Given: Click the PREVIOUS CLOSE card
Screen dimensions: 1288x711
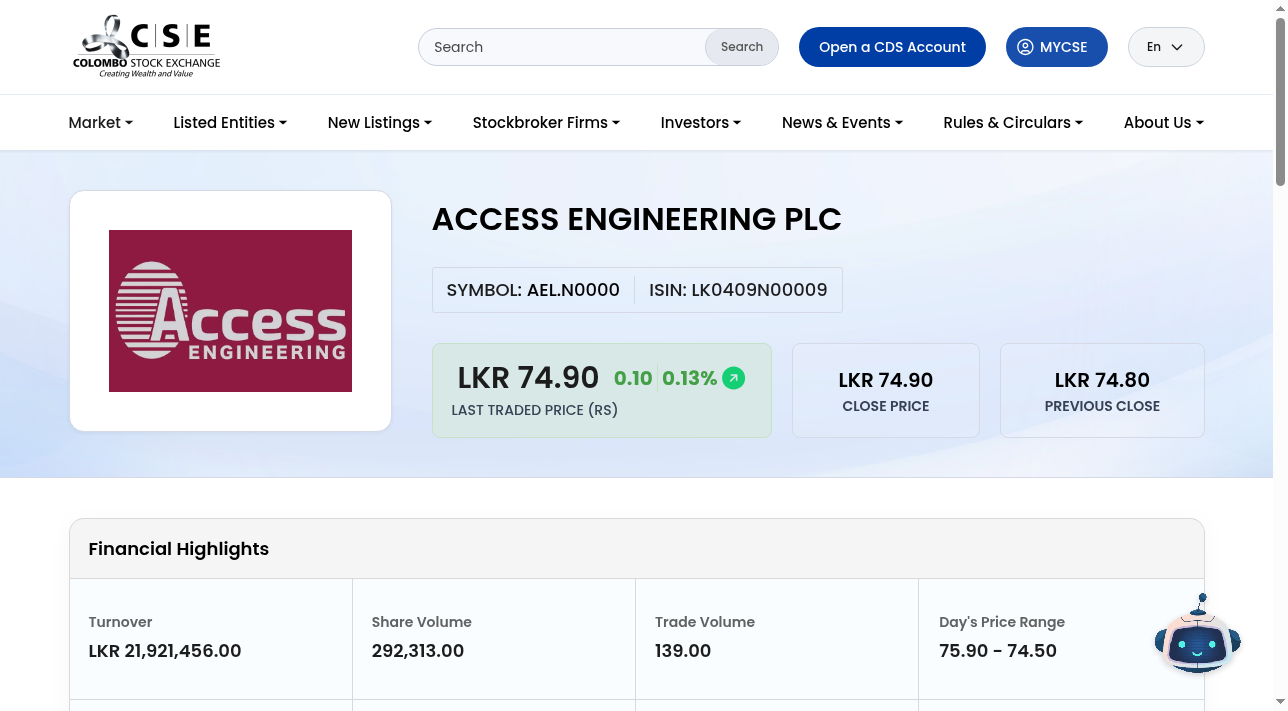Looking at the screenshot, I should pos(1102,390).
